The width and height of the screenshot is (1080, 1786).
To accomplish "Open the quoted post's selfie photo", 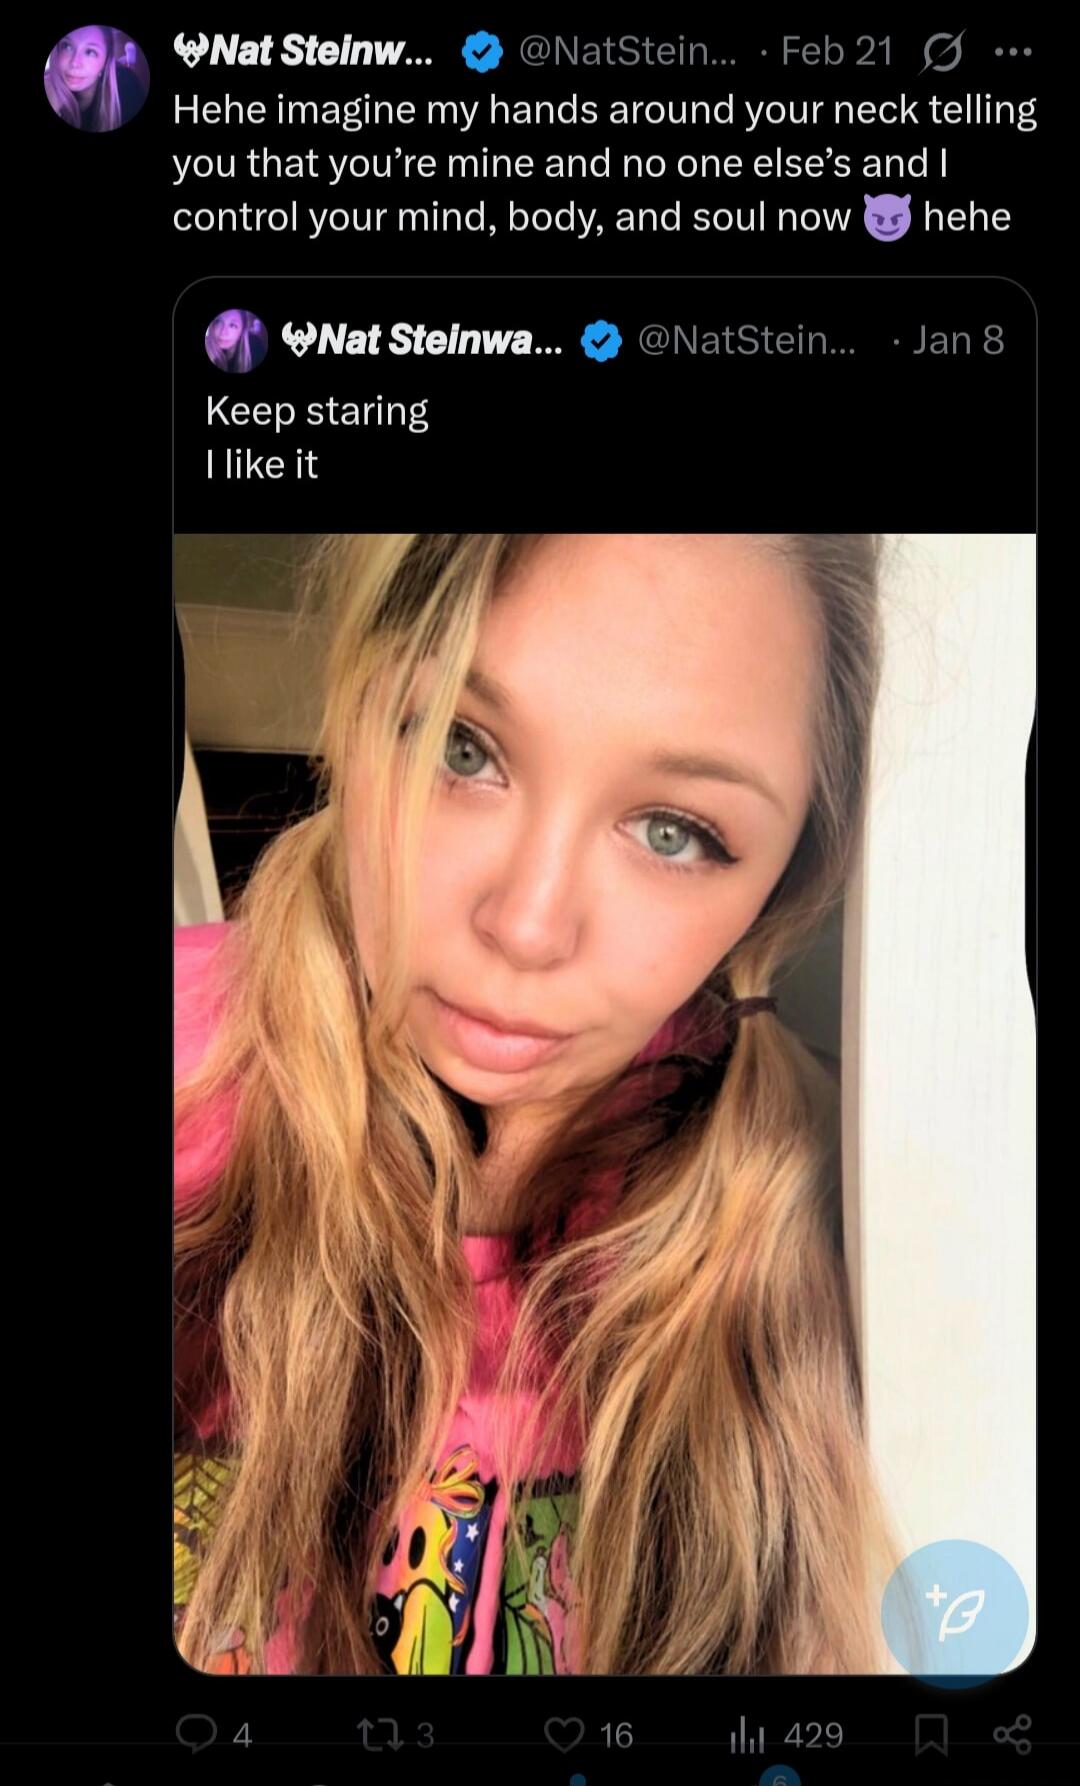I will [604, 1100].
